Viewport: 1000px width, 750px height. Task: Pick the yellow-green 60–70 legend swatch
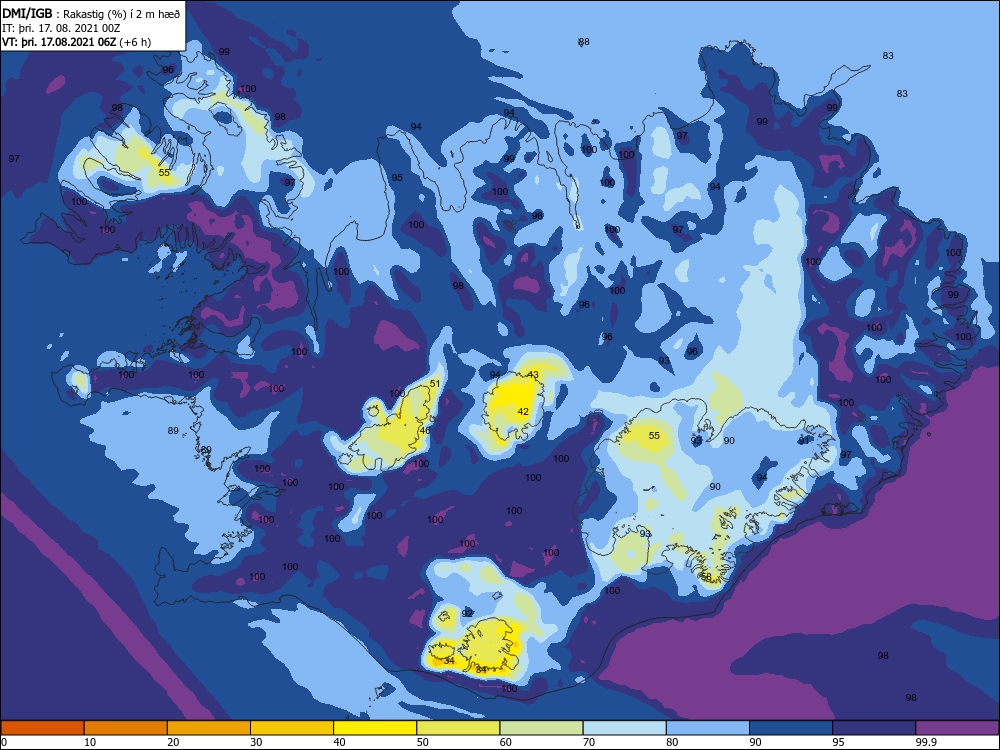tap(541, 728)
